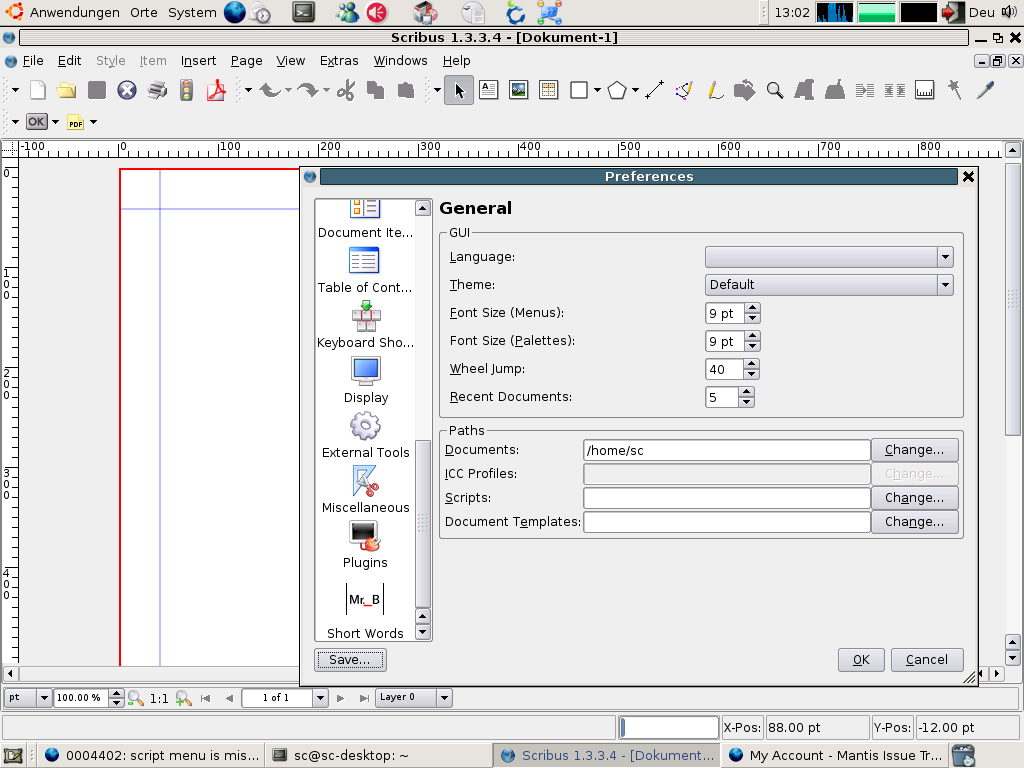Click the Scripts path input field
The width and height of the screenshot is (1024, 768).
click(726, 498)
